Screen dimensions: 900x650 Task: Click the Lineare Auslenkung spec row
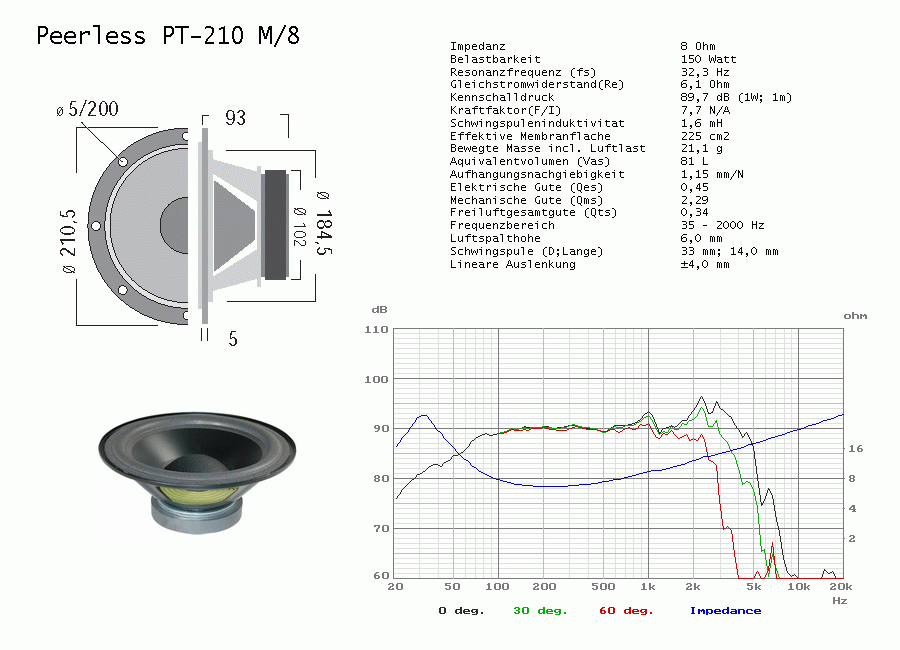click(x=512, y=264)
